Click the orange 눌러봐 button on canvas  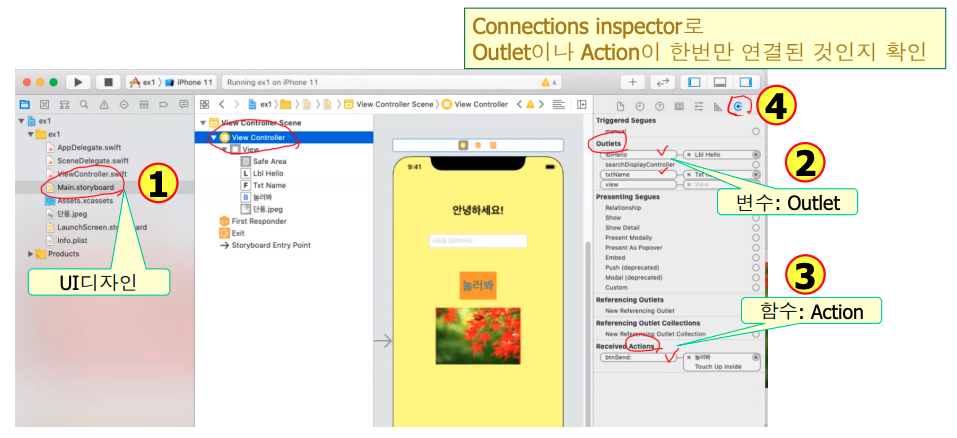[x=478, y=285]
